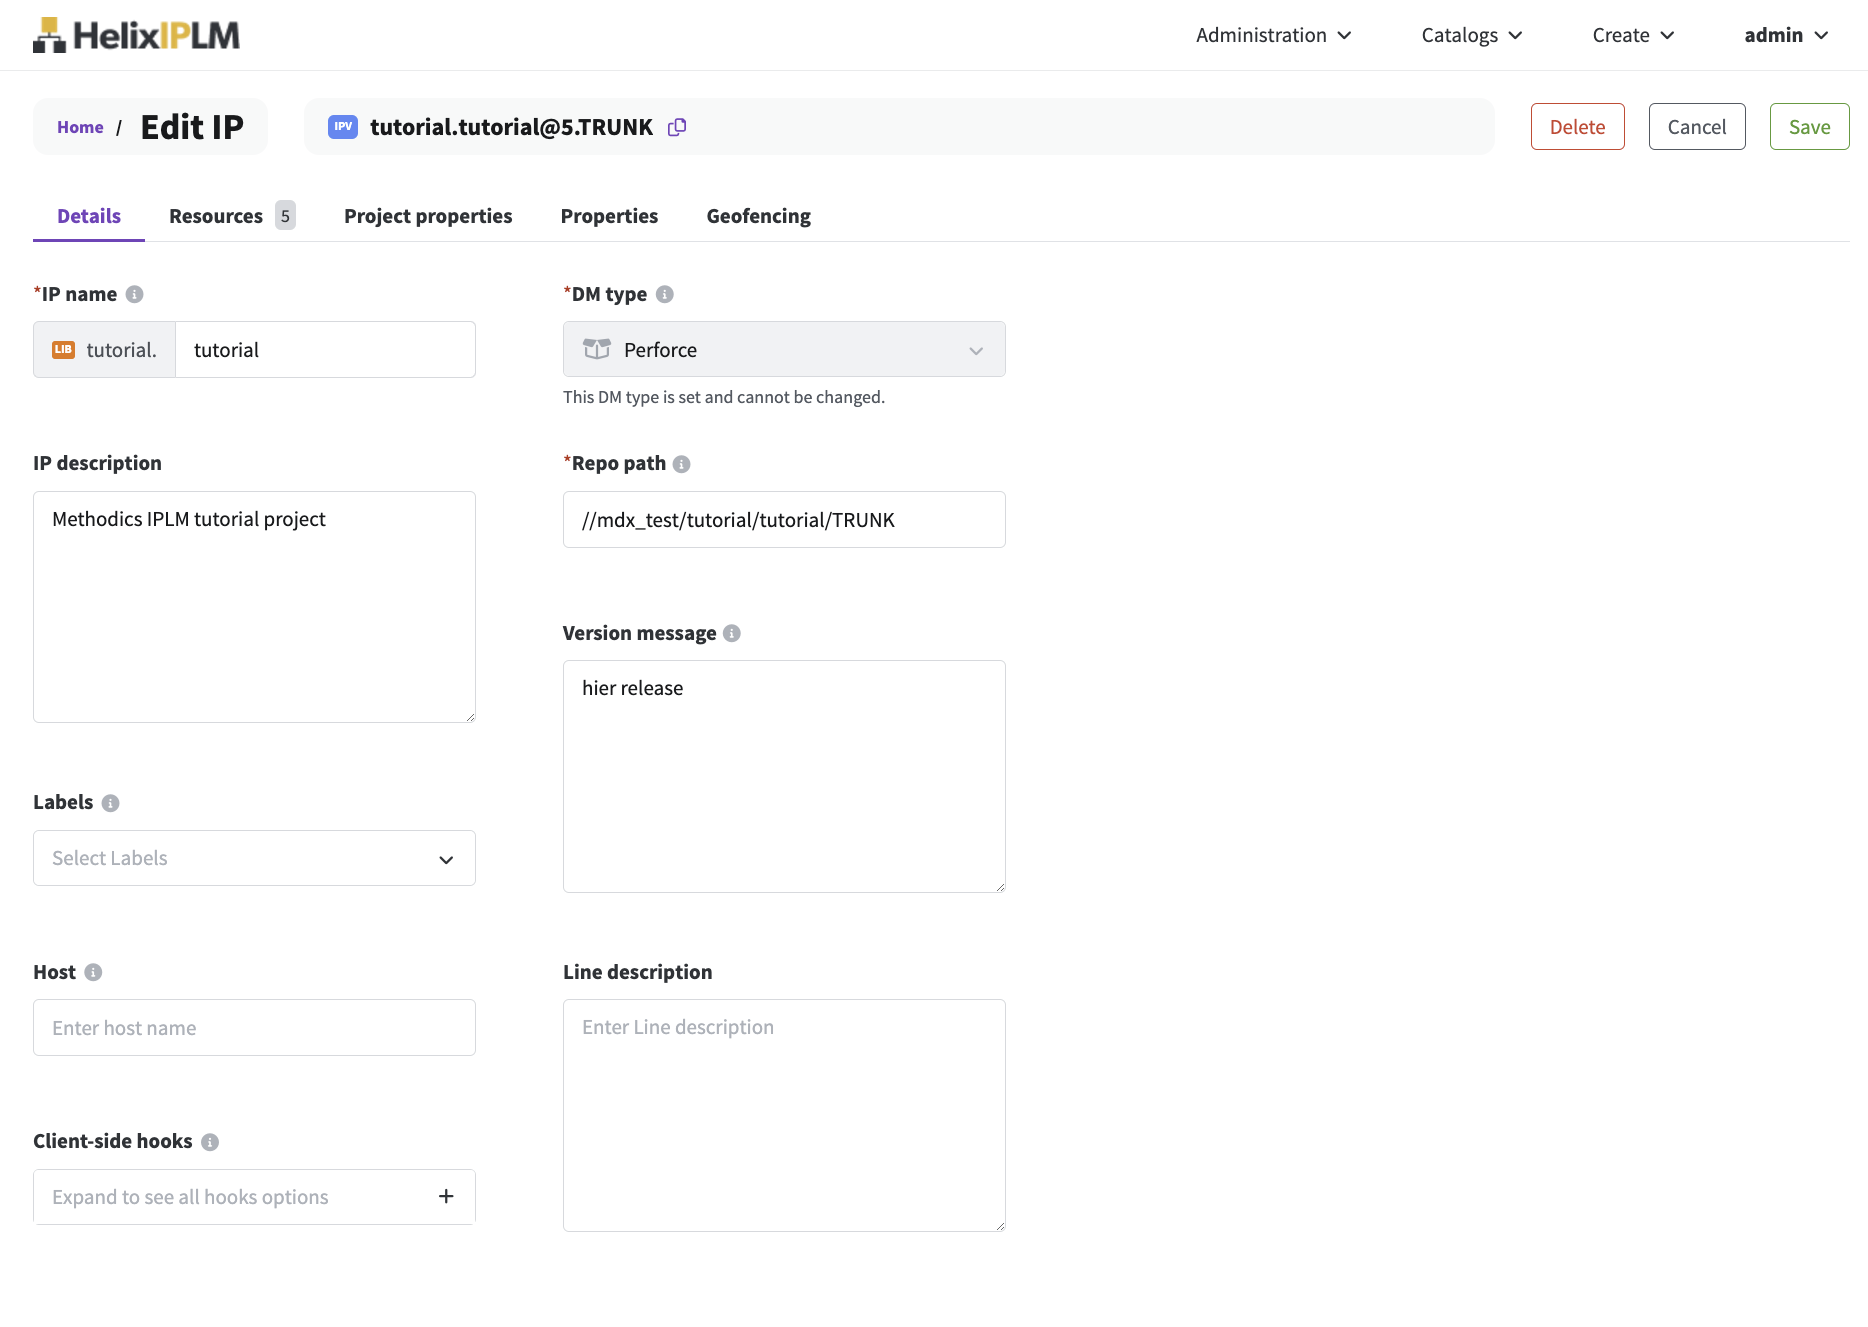Click the info icon beside IP name
Screen dimensions: 1868x1327
135,294
